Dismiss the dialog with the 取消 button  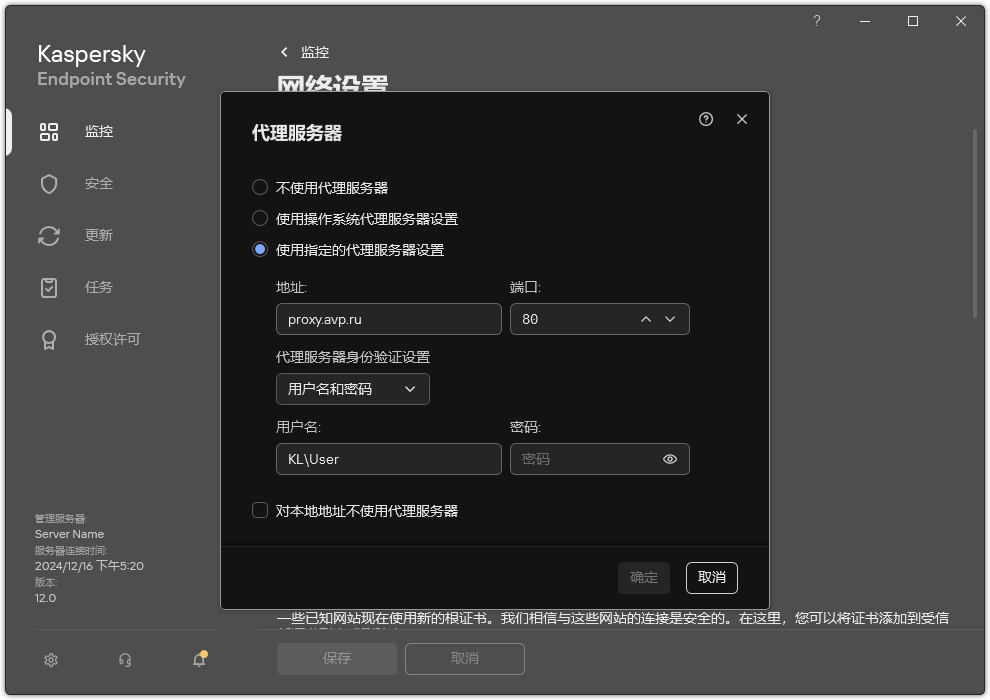click(x=711, y=578)
